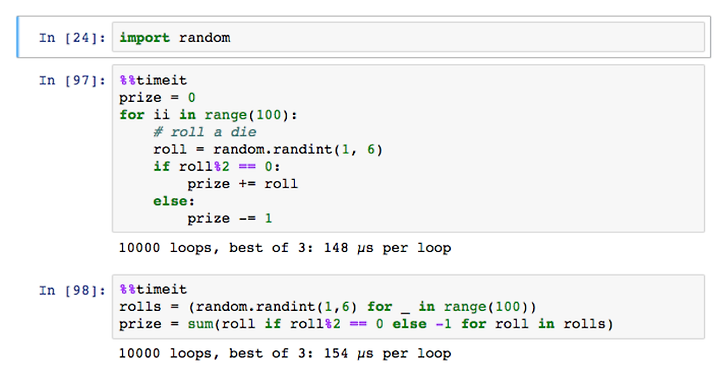Click the 'for ii in range(100):' line

[x=208, y=115]
